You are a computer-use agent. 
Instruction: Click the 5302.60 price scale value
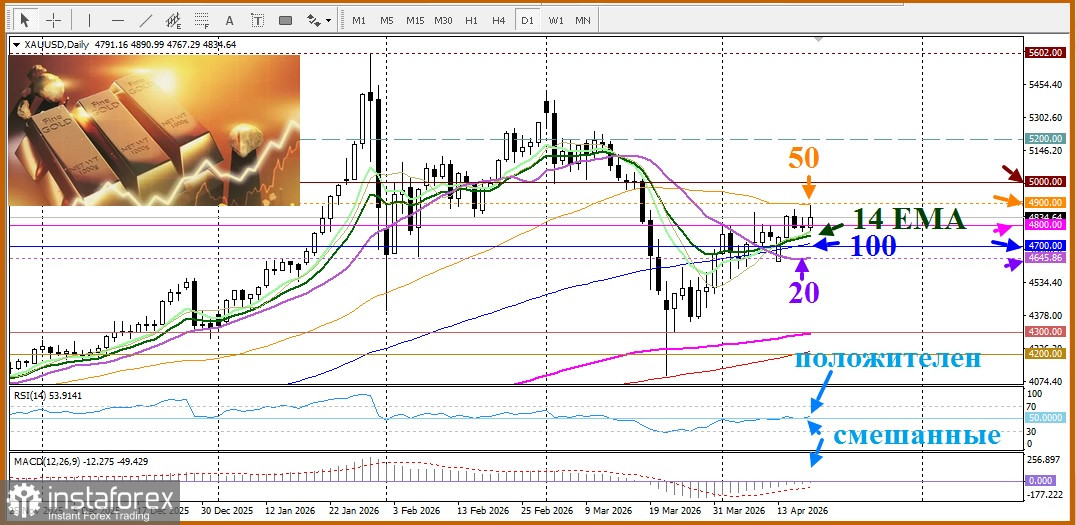[x=1044, y=117]
